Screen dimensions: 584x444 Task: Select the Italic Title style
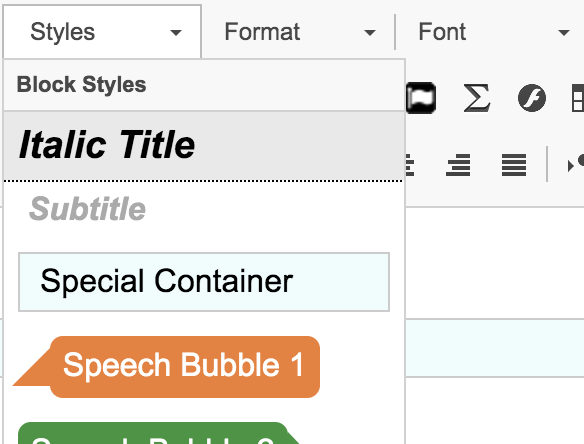pyautogui.click(x=204, y=146)
